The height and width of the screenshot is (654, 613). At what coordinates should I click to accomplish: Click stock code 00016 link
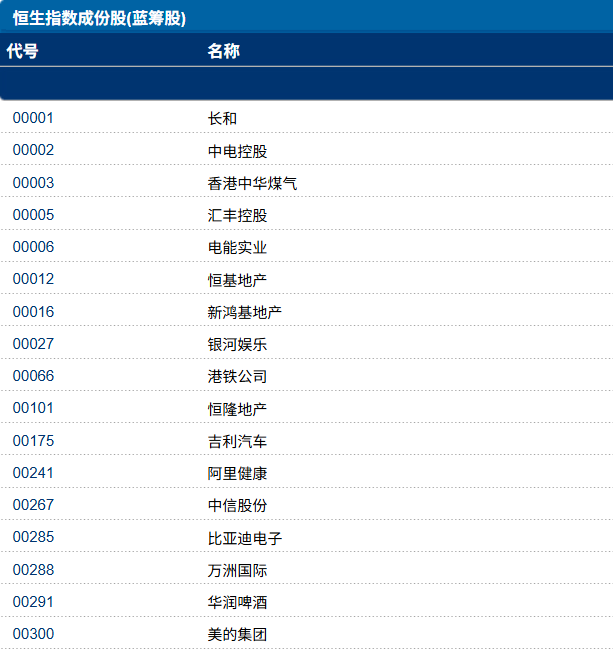click(33, 312)
